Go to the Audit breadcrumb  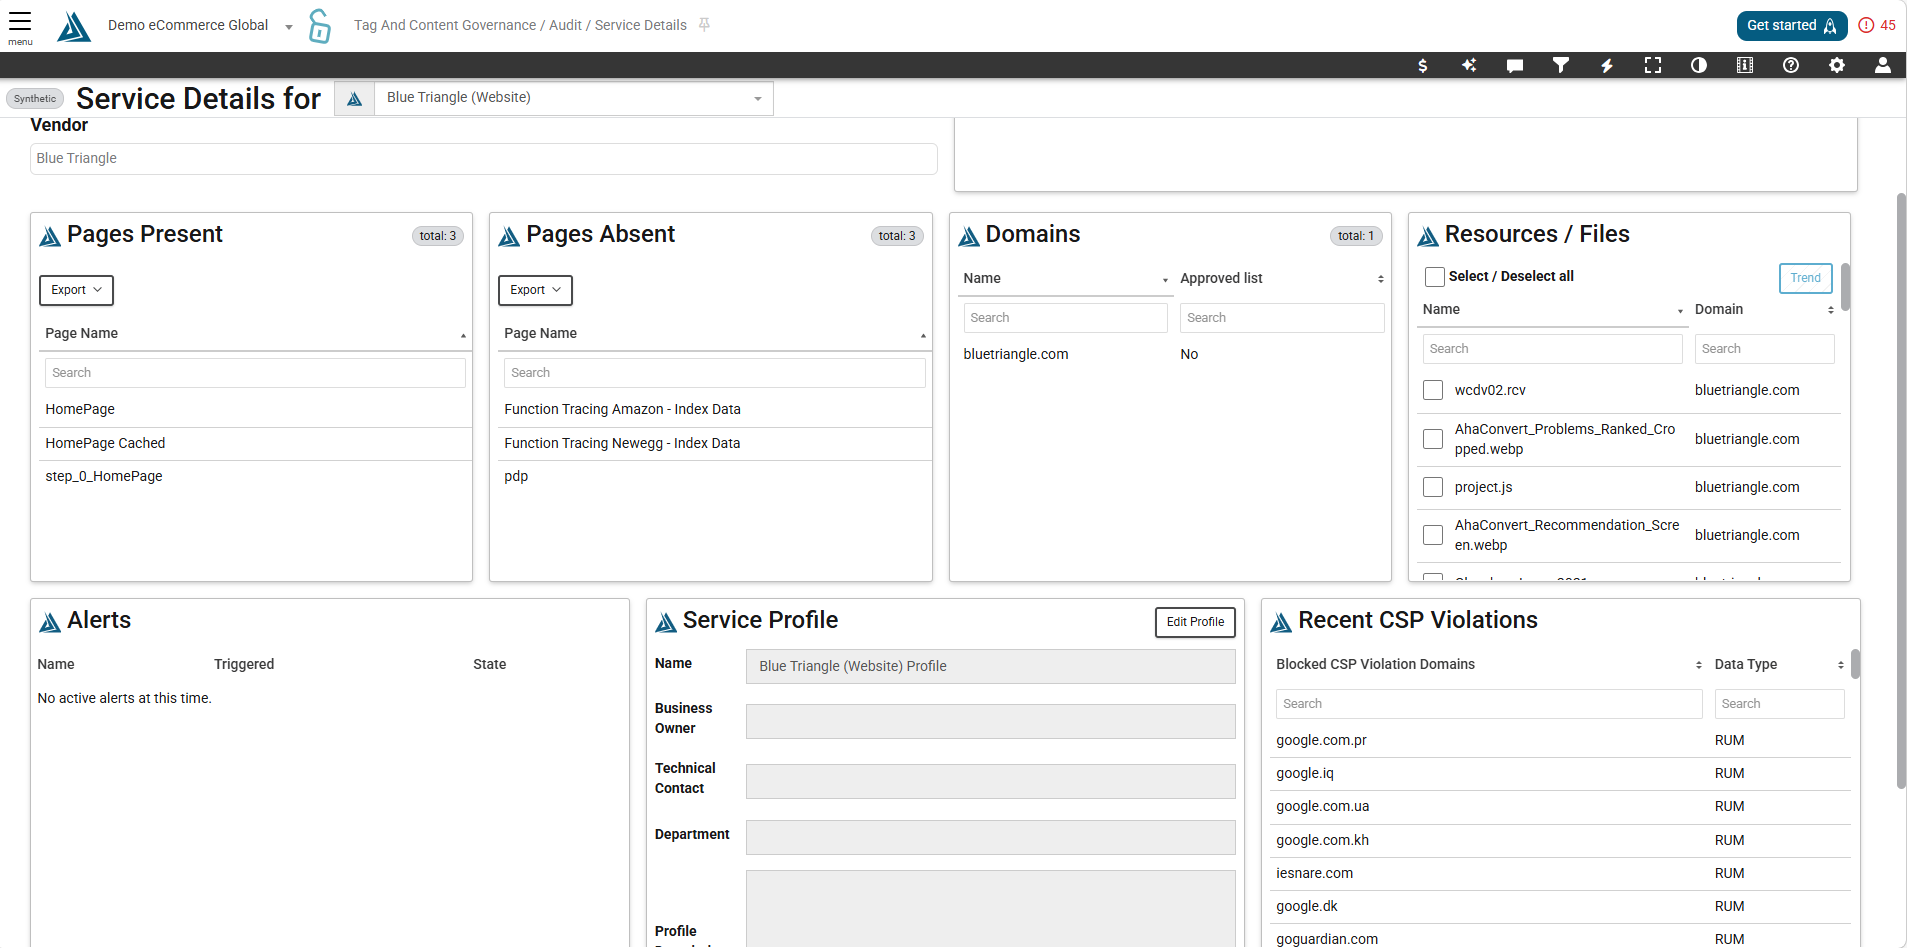[565, 25]
